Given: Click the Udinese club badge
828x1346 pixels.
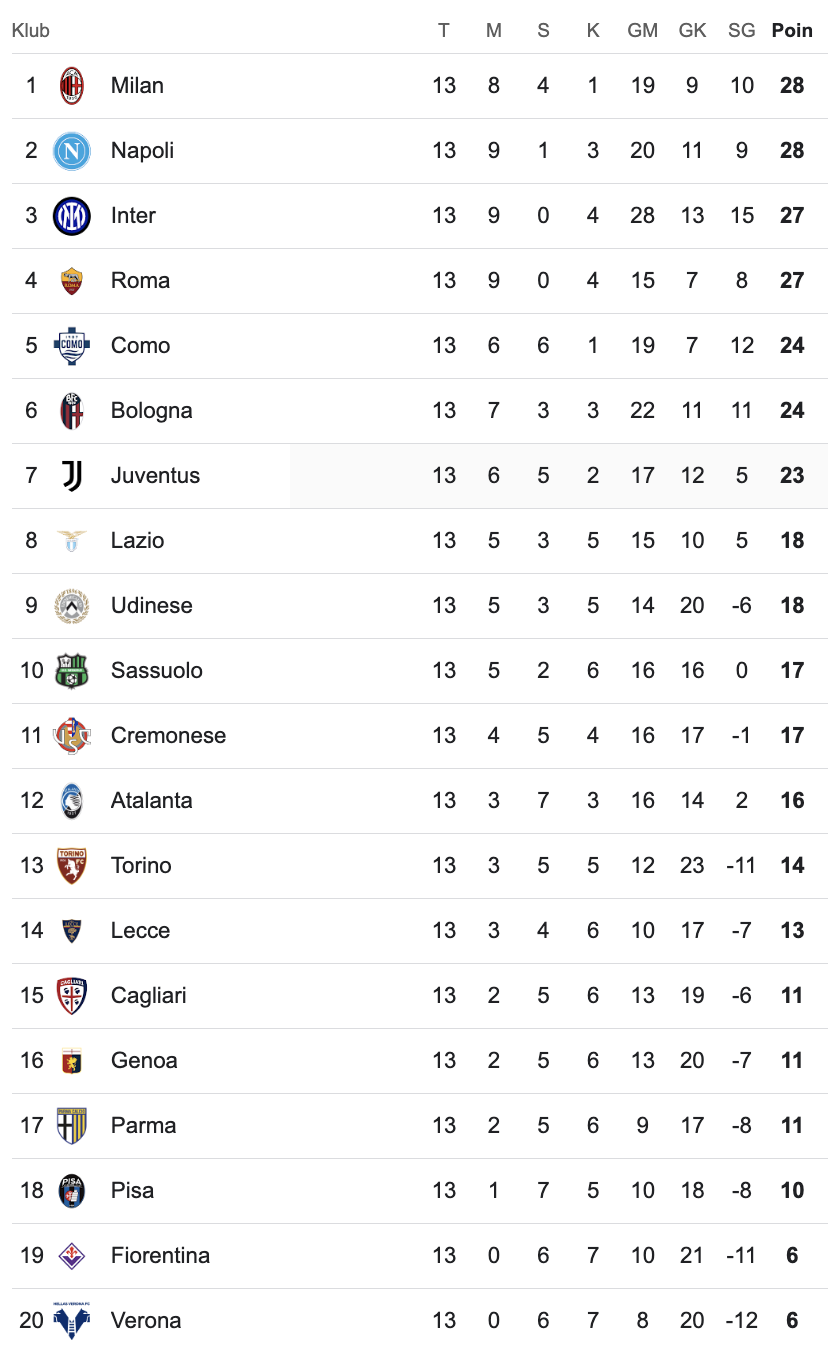Looking at the screenshot, I should (x=72, y=606).
